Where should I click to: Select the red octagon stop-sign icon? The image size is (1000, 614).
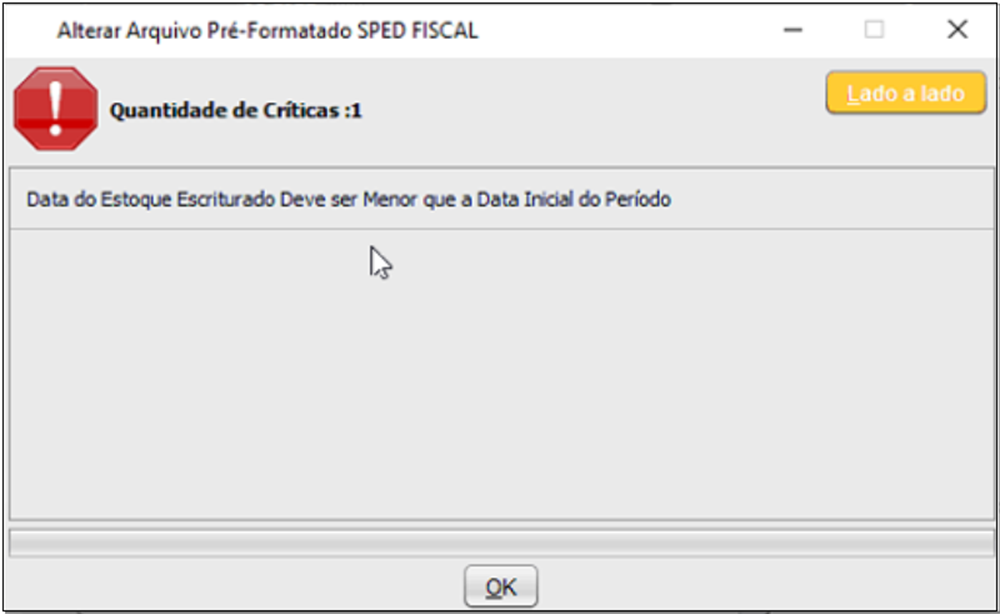coord(56,109)
